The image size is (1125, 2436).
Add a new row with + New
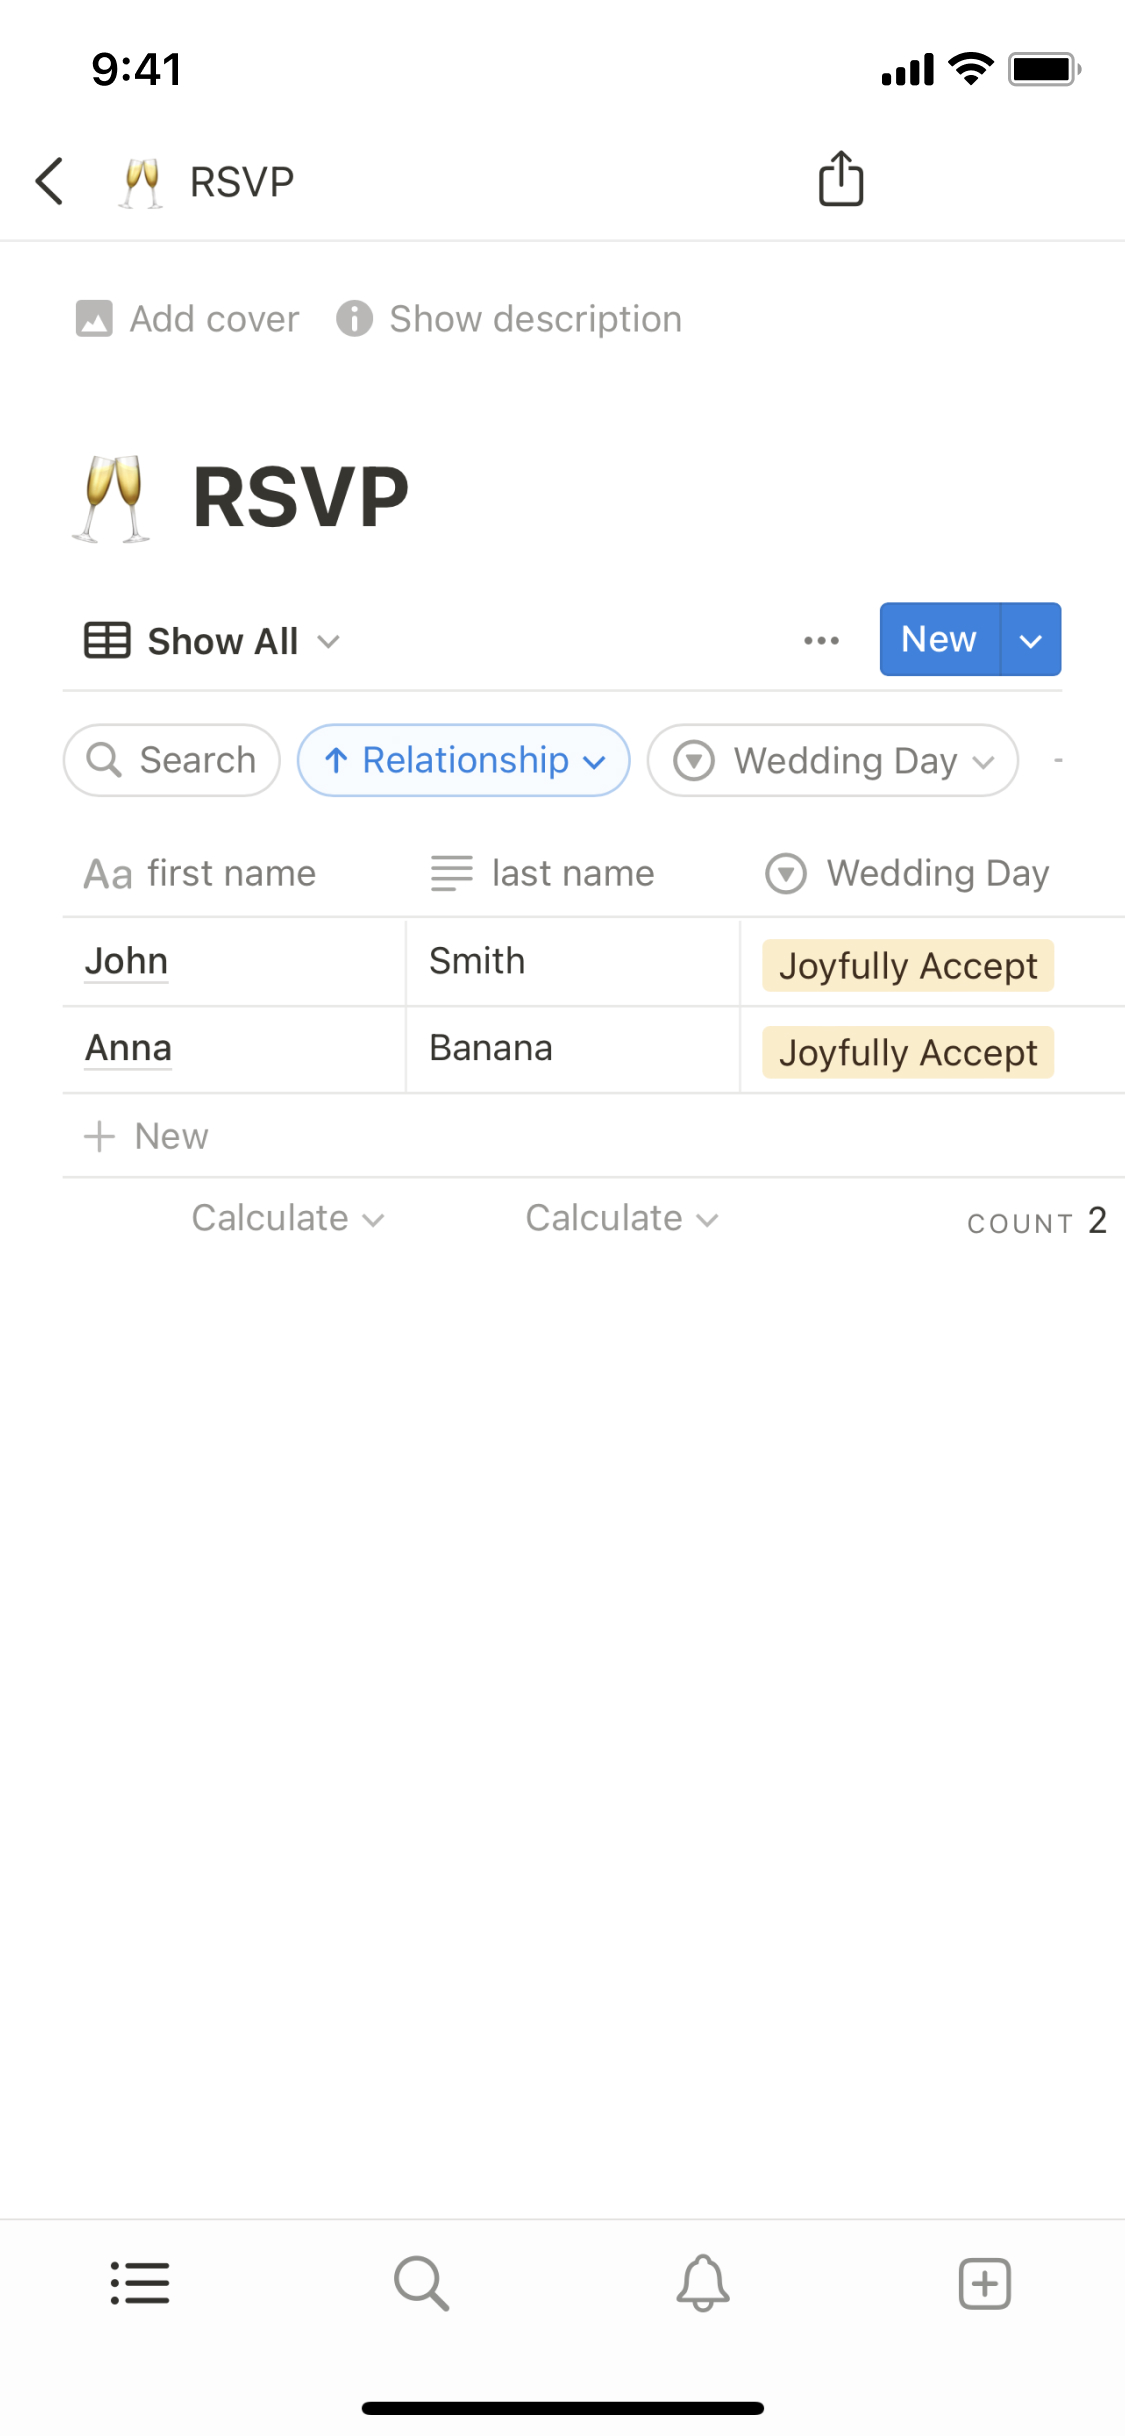(x=147, y=1136)
